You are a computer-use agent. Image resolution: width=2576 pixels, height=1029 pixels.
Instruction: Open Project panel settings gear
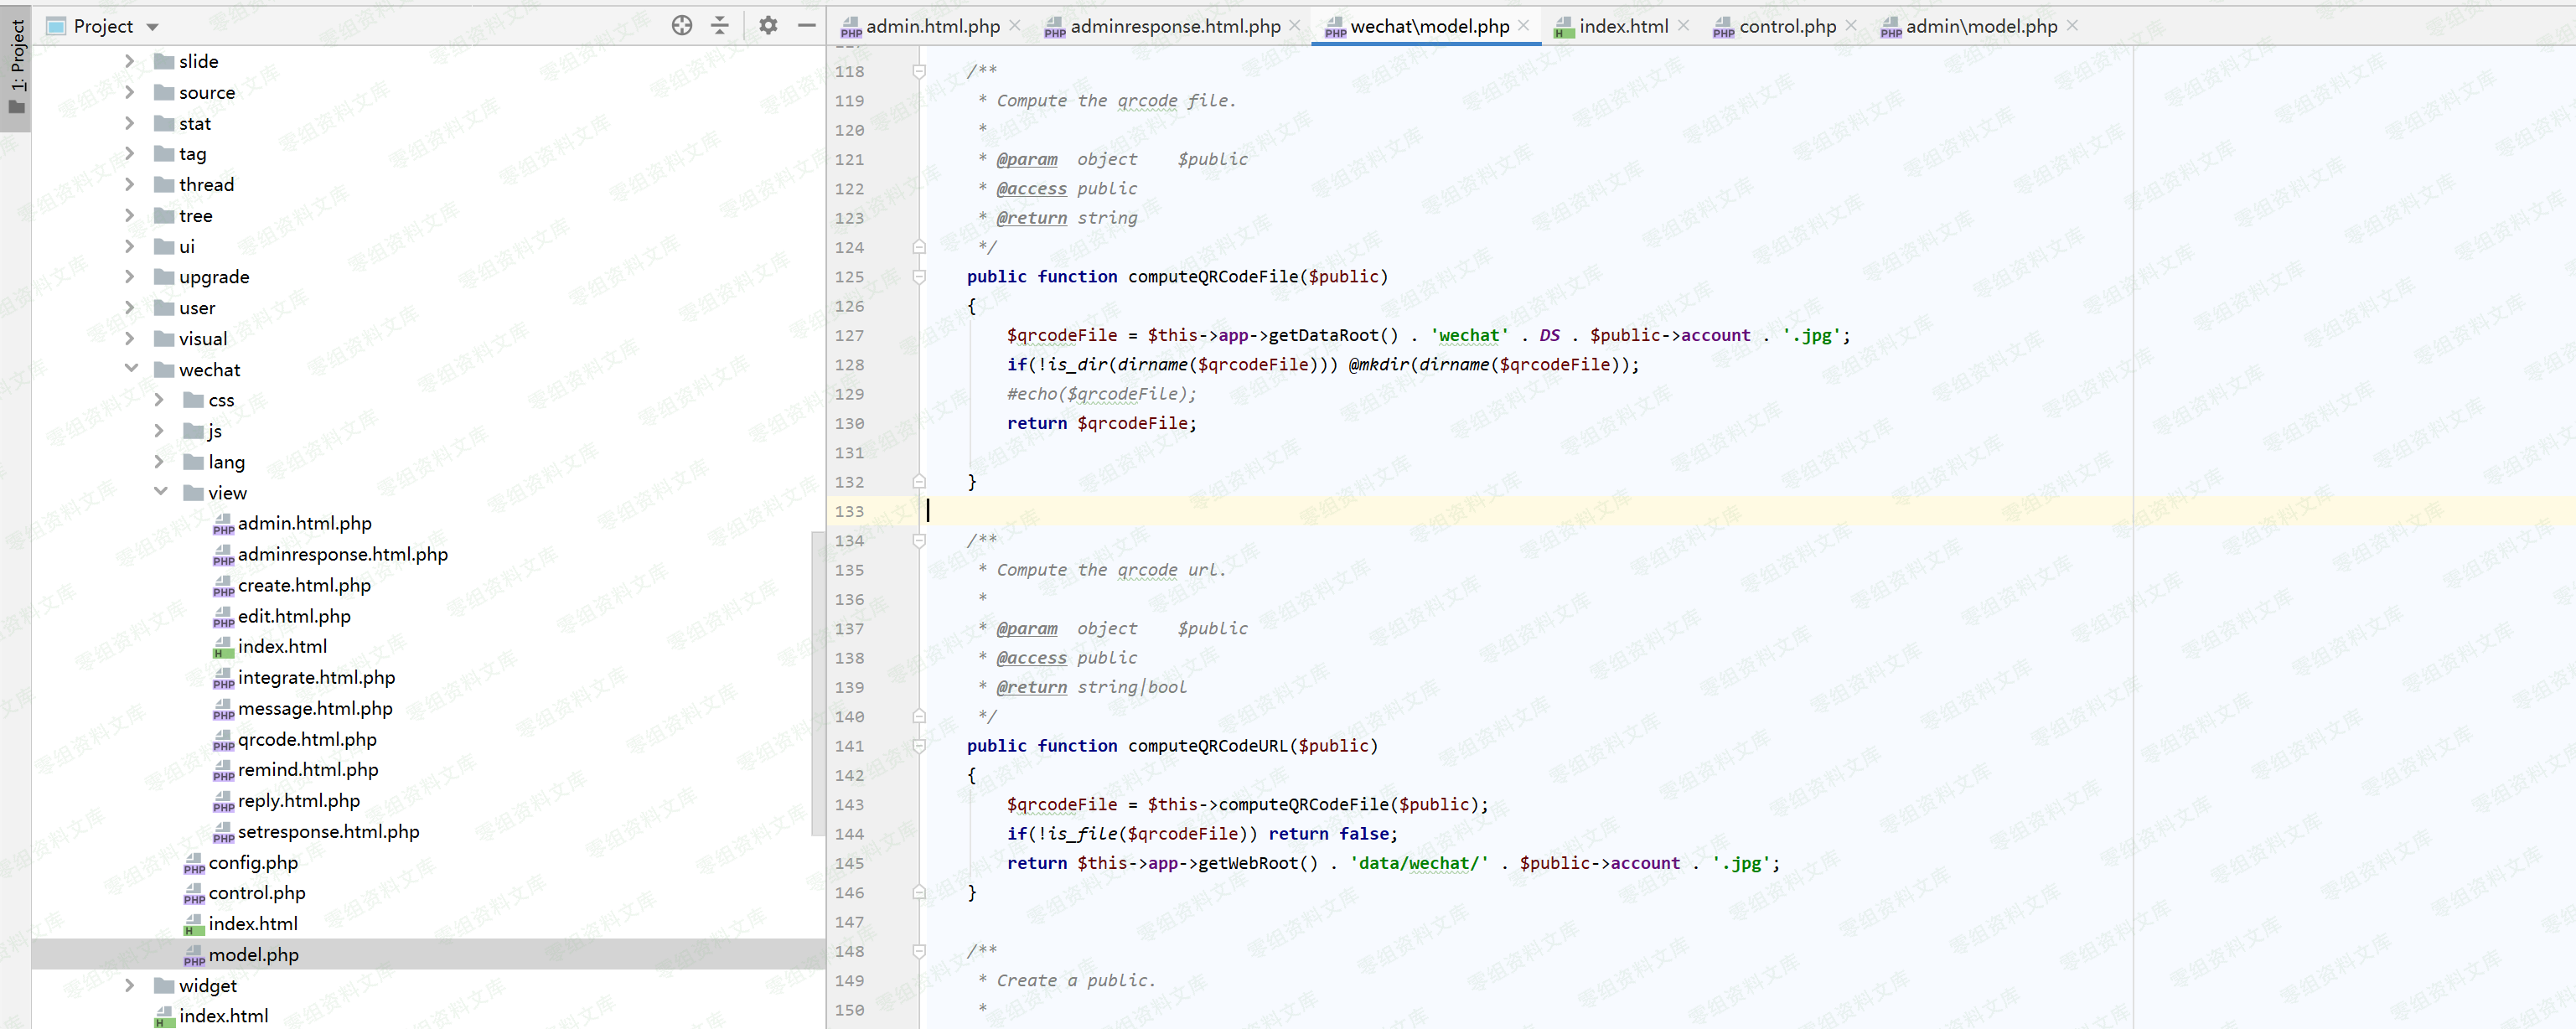point(767,26)
